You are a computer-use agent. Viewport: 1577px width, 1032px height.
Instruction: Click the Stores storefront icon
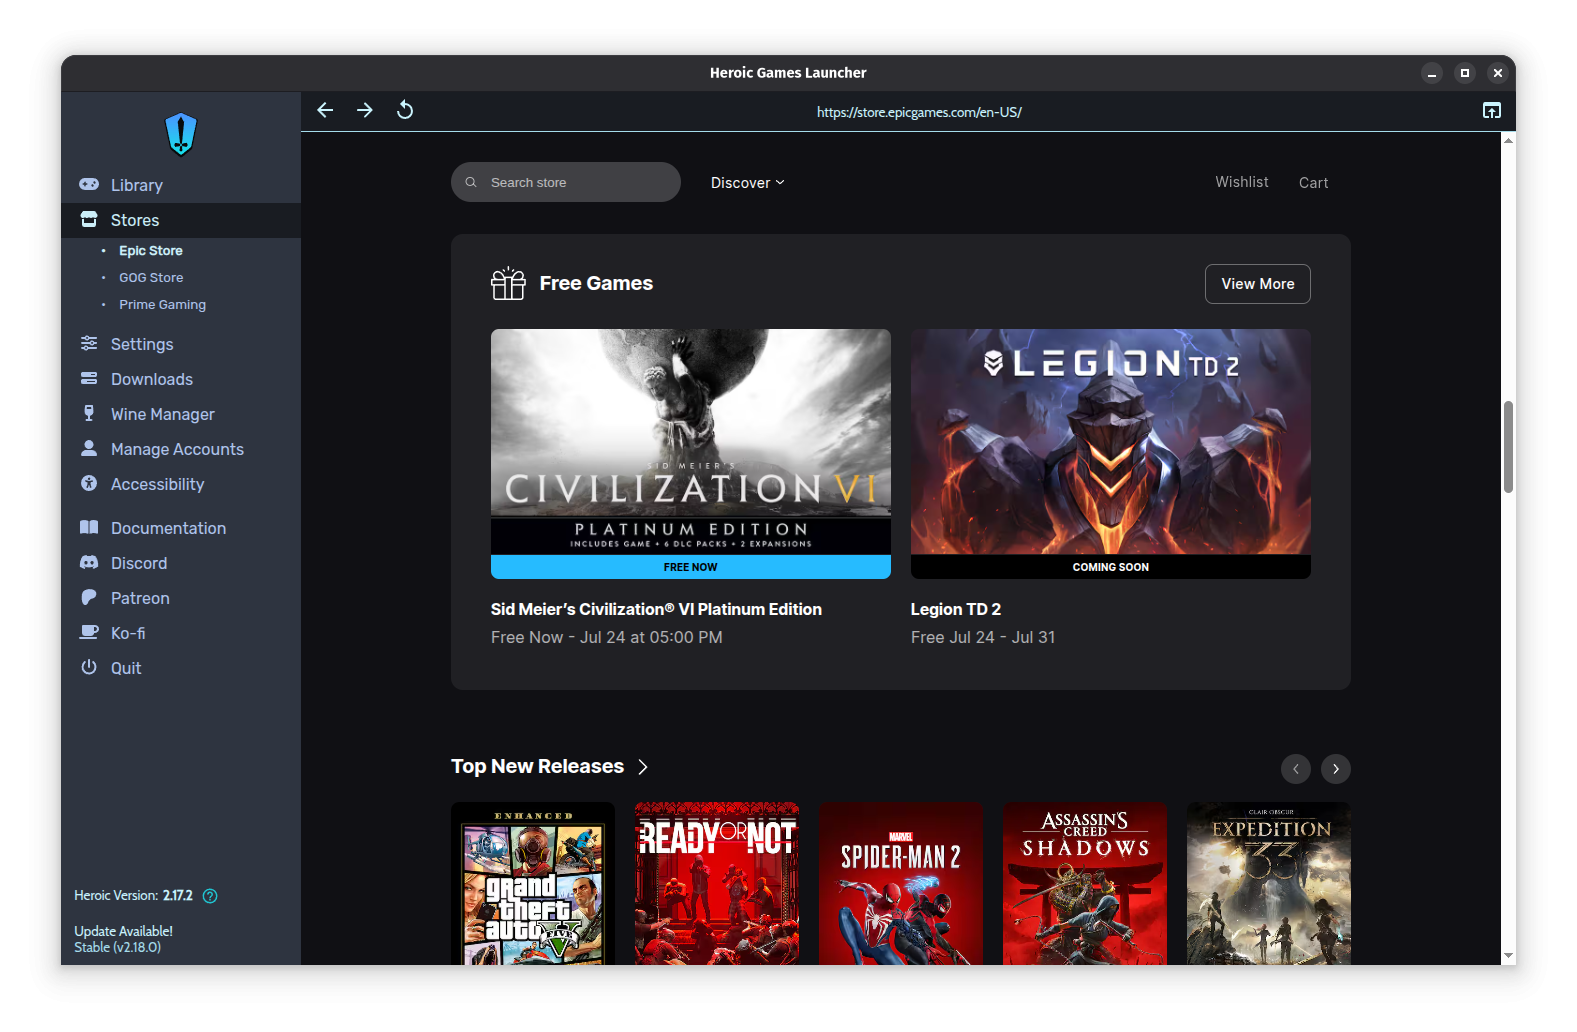89,219
